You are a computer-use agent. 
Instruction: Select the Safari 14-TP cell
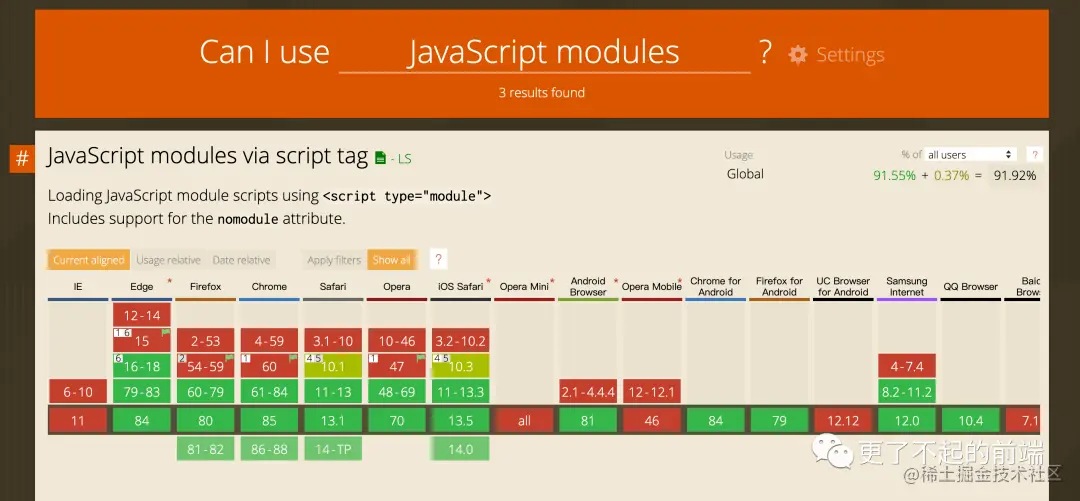pyautogui.click(x=333, y=449)
